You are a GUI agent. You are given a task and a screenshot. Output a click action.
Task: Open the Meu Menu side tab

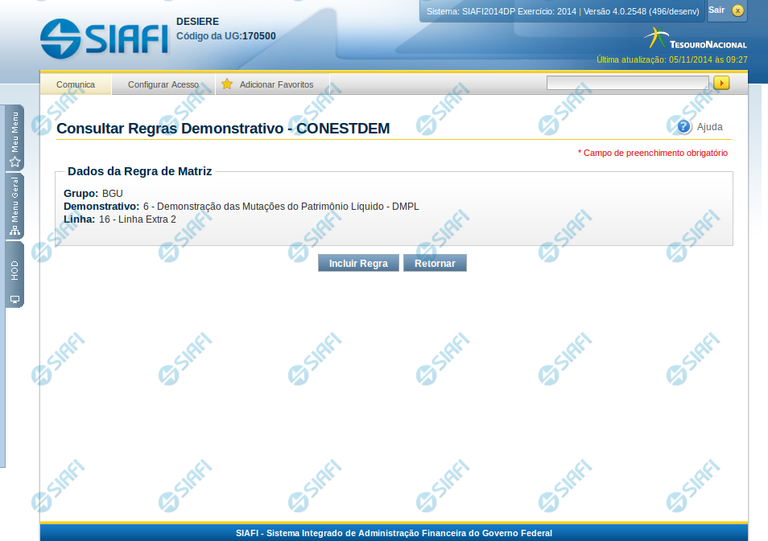tap(15, 138)
